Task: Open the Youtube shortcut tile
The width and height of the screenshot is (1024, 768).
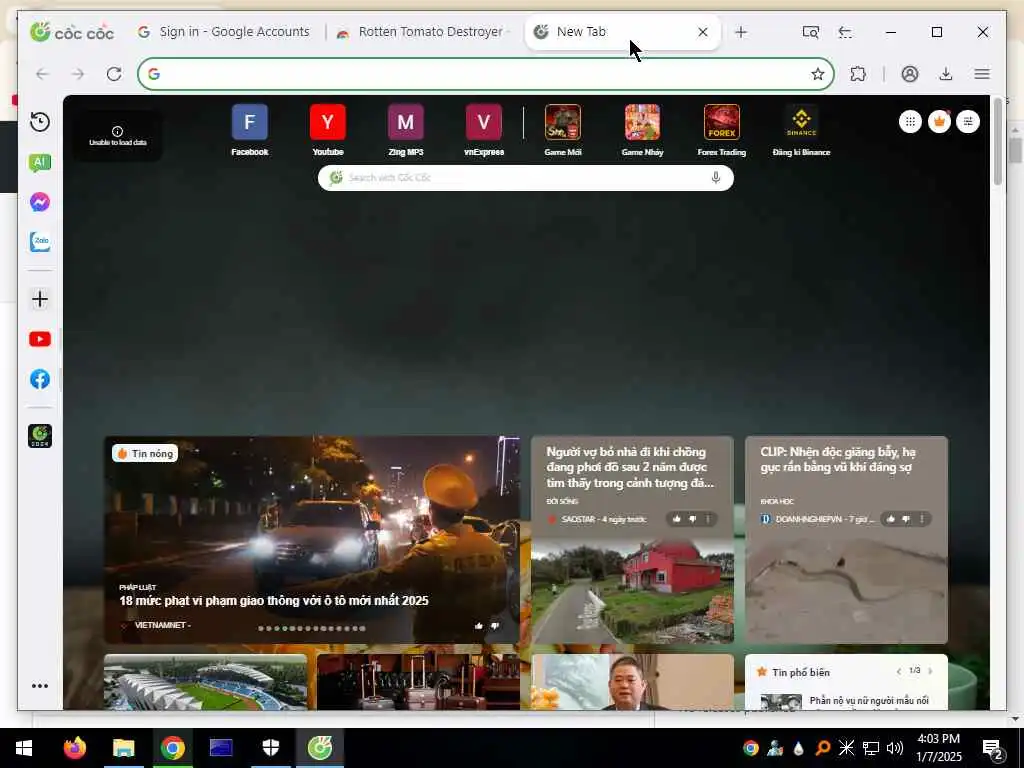Action: (x=328, y=130)
